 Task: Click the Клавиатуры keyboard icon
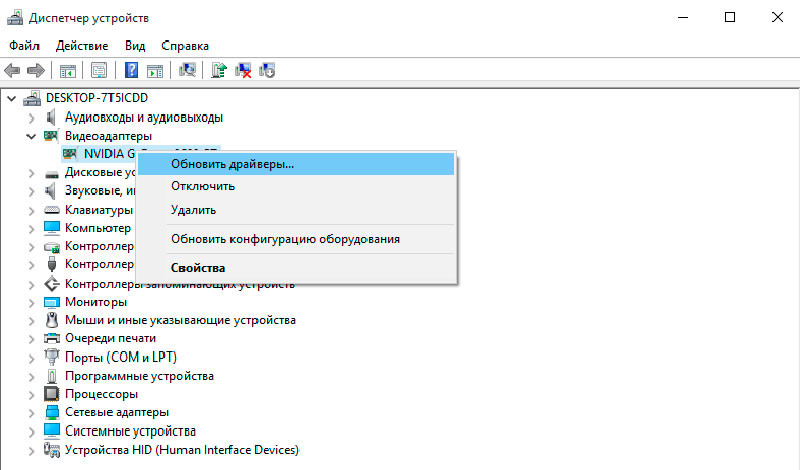point(52,210)
